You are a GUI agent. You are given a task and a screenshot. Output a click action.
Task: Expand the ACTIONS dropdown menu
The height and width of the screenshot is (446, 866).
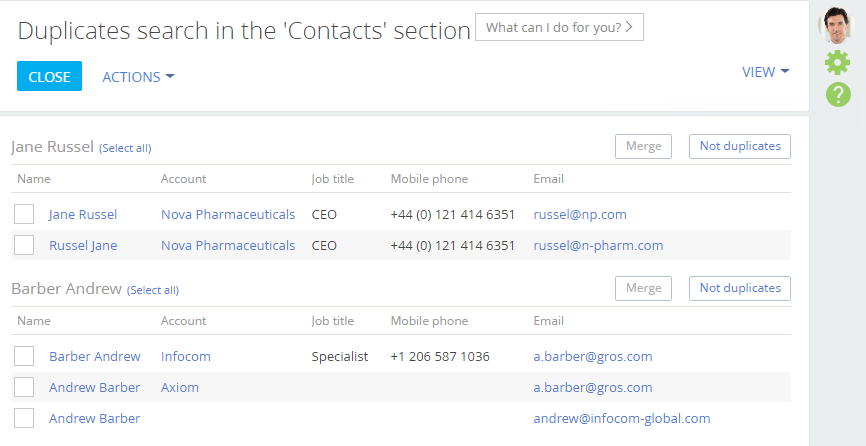coord(138,77)
